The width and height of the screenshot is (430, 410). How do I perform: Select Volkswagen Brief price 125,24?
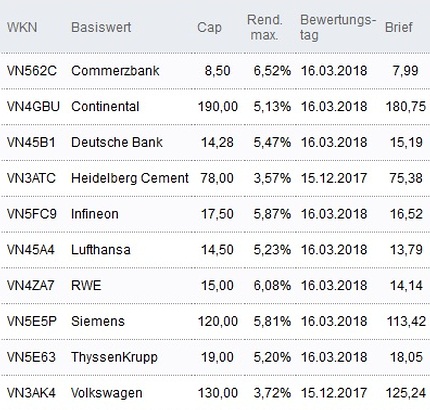pos(406,393)
